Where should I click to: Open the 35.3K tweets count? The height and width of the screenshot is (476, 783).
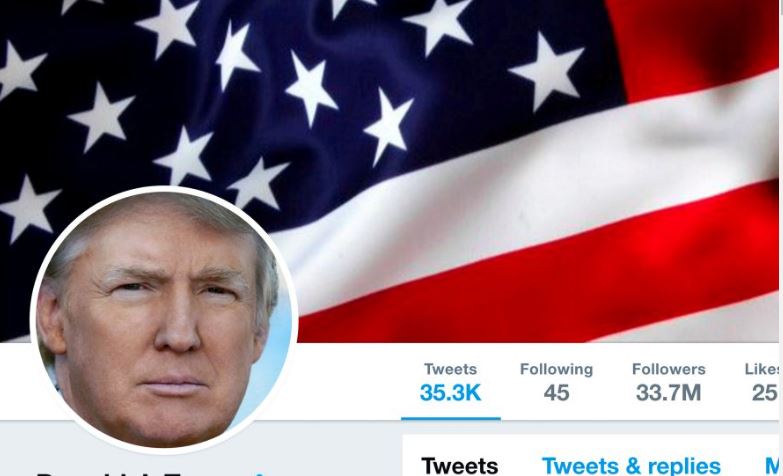pos(450,393)
